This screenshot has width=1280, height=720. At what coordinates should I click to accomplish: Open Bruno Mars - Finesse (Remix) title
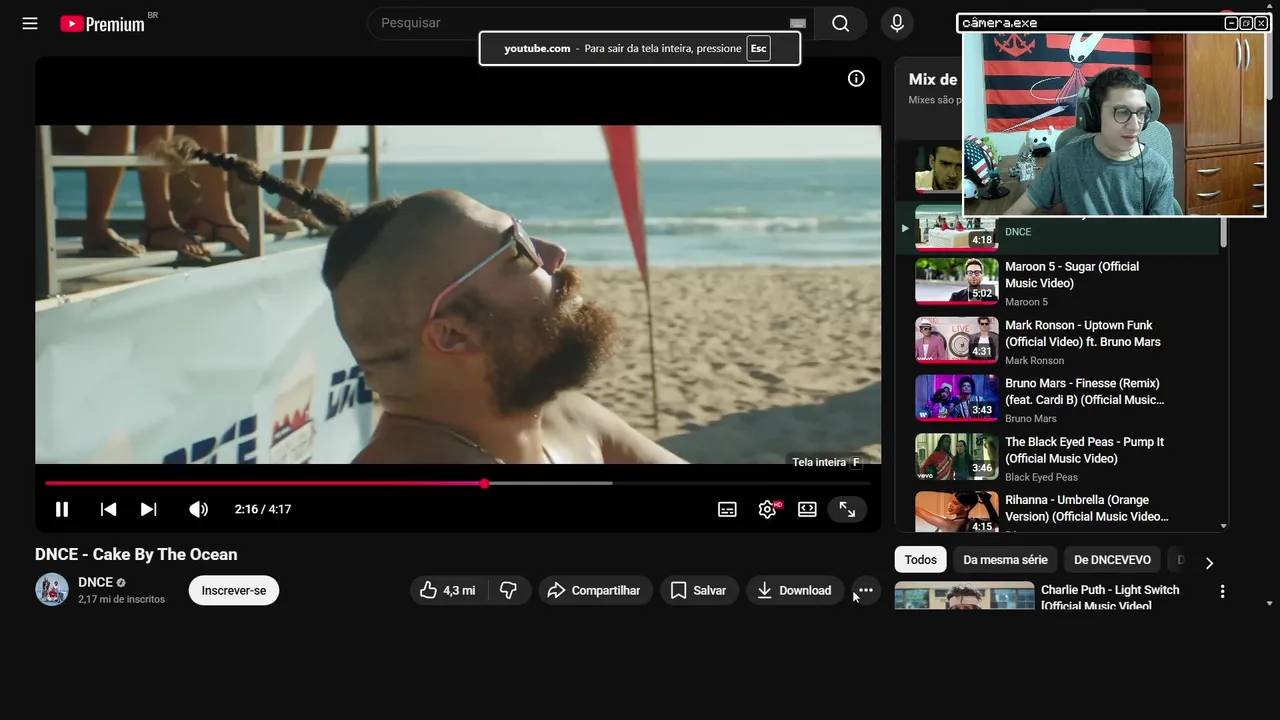click(1084, 391)
